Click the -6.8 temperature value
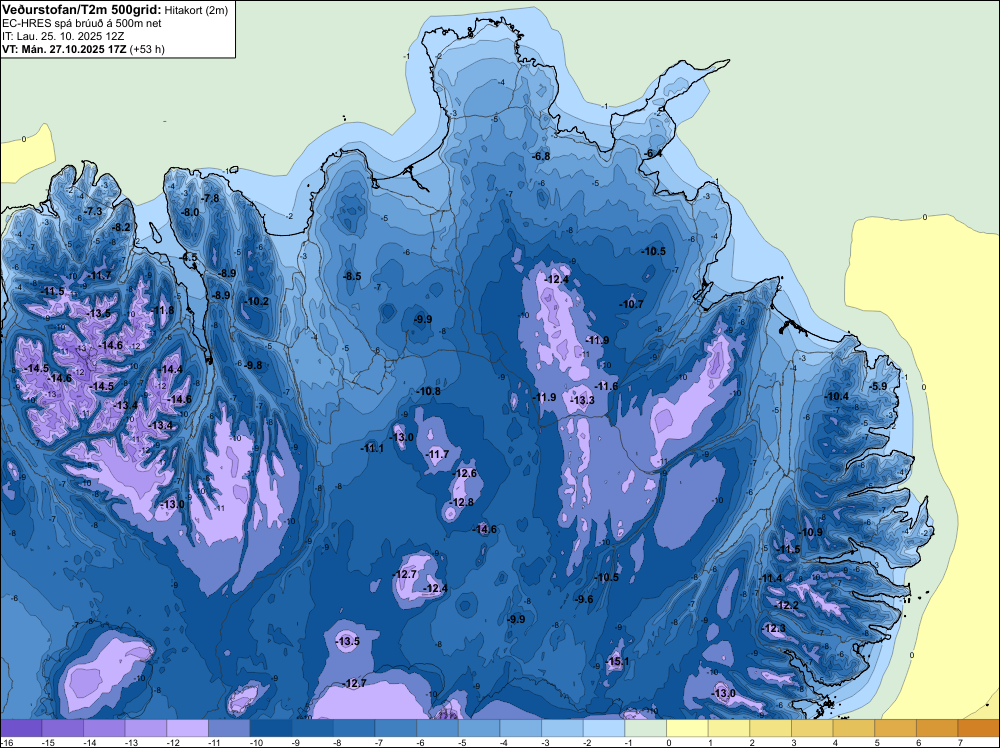Image resolution: width=1000 pixels, height=748 pixels. click(x=541, y=156)
